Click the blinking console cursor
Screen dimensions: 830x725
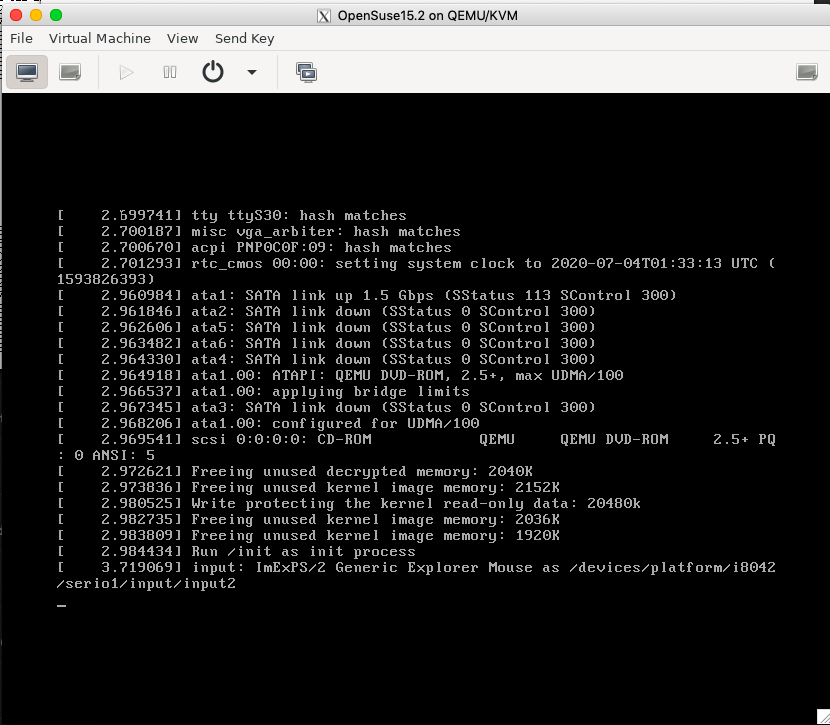pyautogui.click(x=61, y=606)
